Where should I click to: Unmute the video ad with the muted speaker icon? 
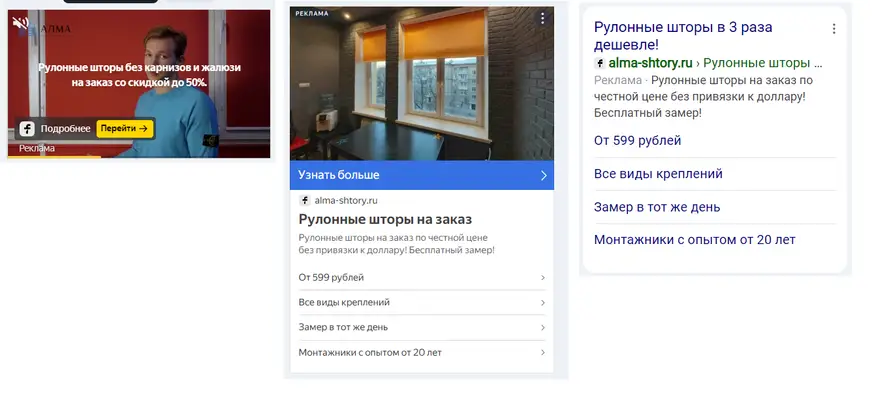click(x=21, y=23)
